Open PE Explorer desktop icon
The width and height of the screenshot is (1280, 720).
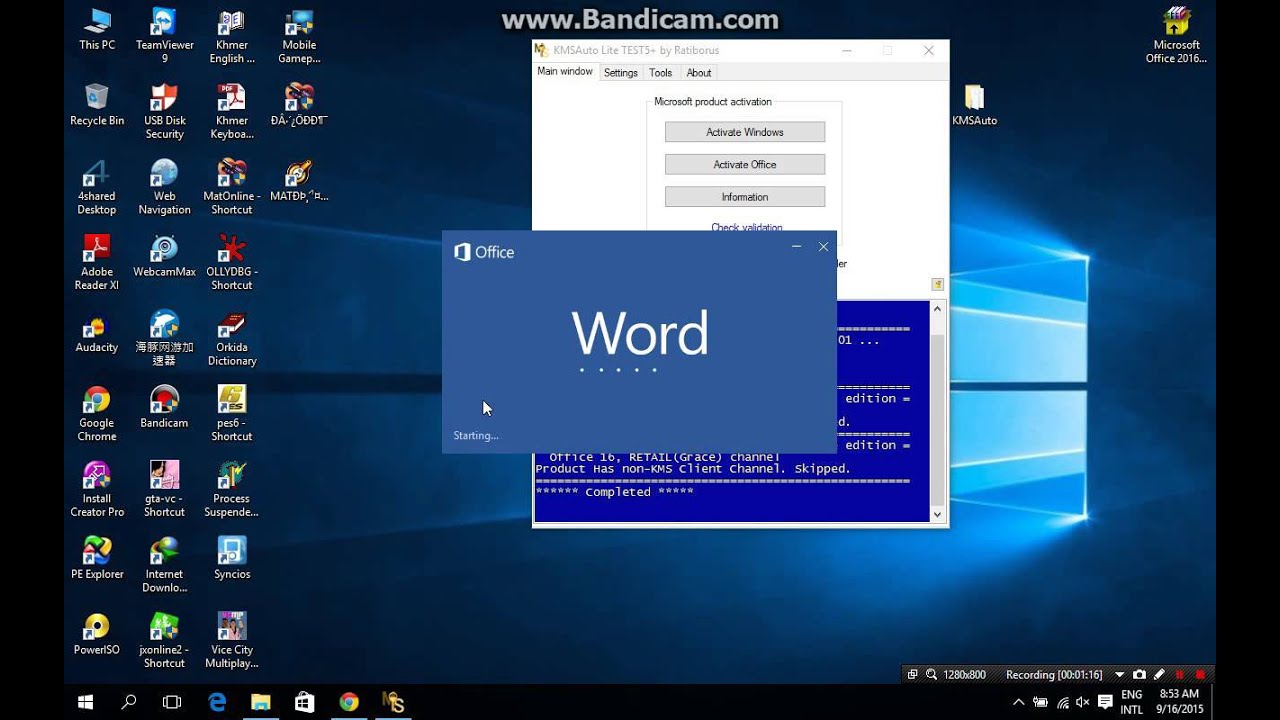pyautogui.click(x=97, y=558)
